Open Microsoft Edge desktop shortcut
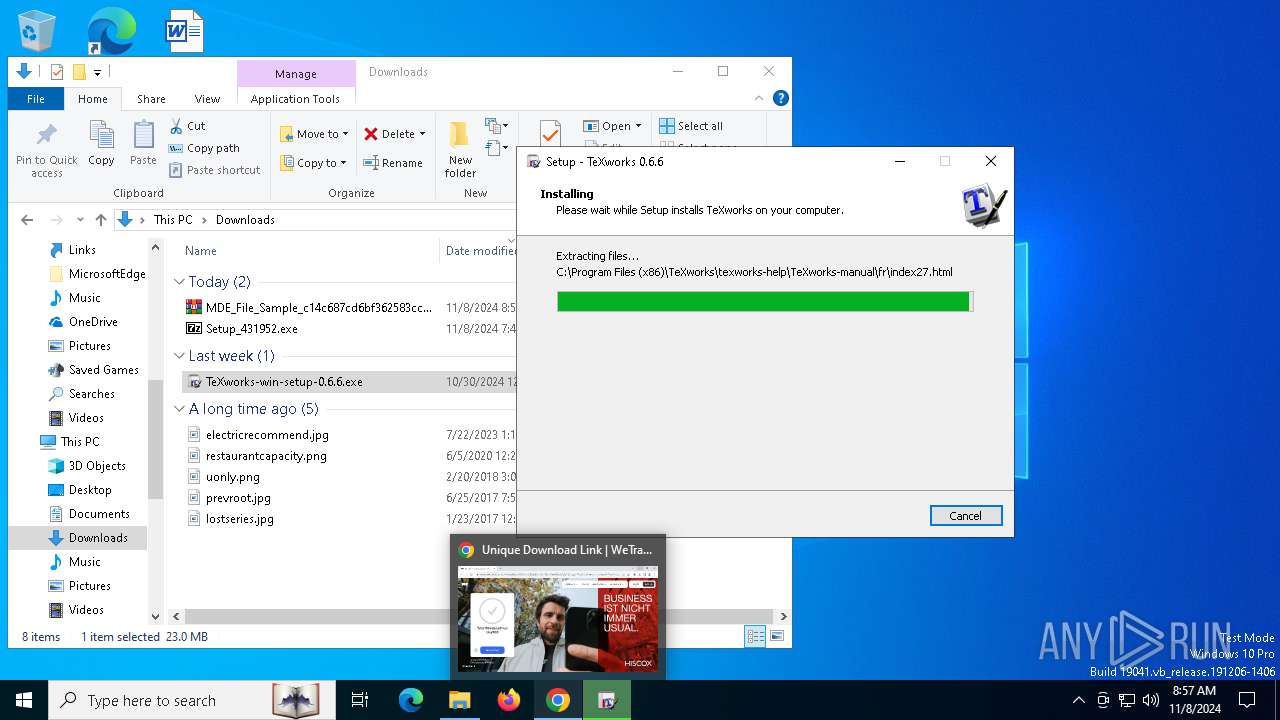 click(x=110, y=31)
